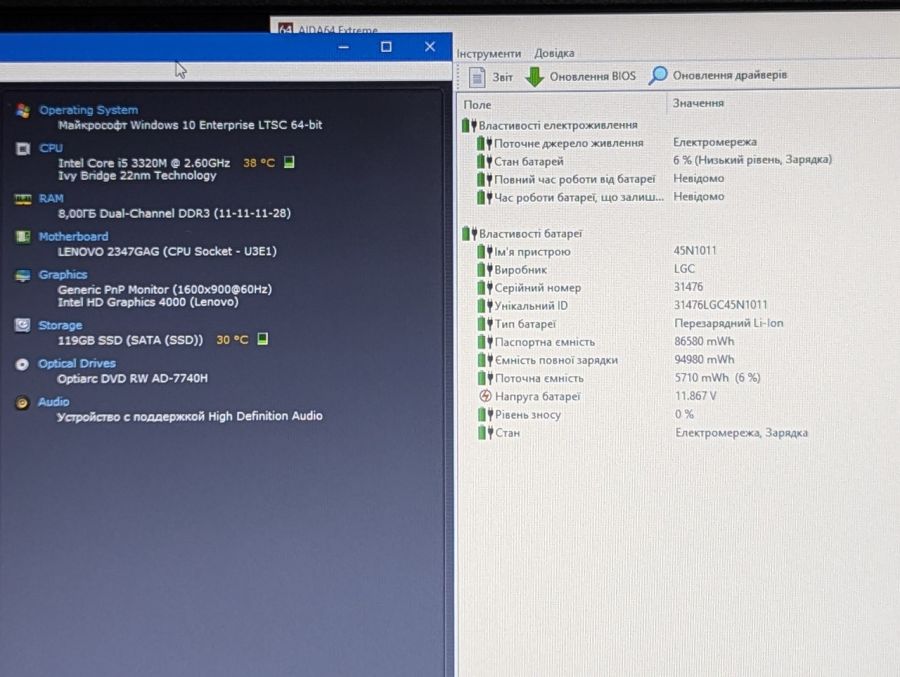This screenshot has height=677, width=900.
Task: Click battery icon beside Тип батареї
Action: coord(486,323)
